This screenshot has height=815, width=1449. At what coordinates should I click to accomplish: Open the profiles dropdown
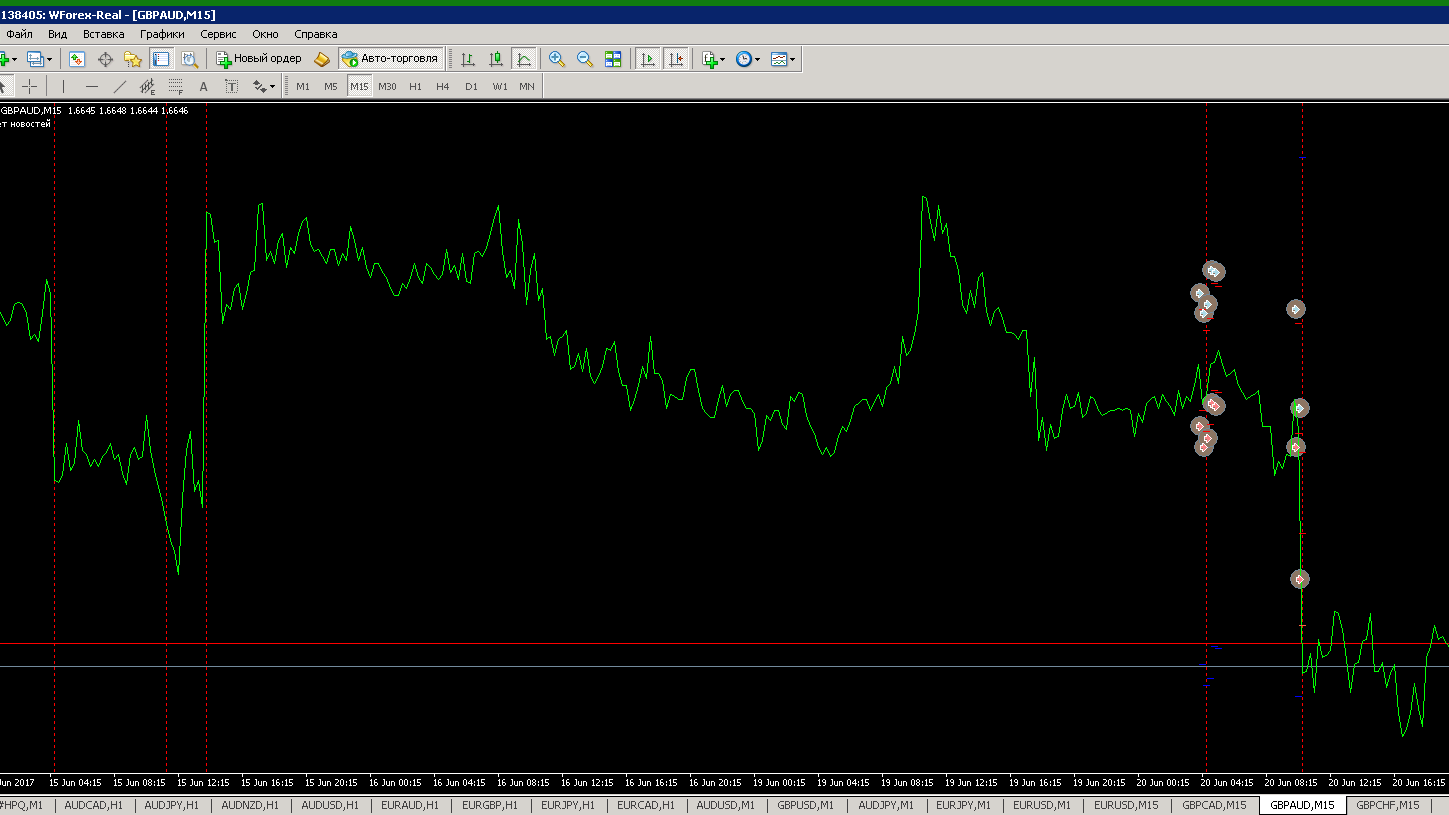(40, 59)
